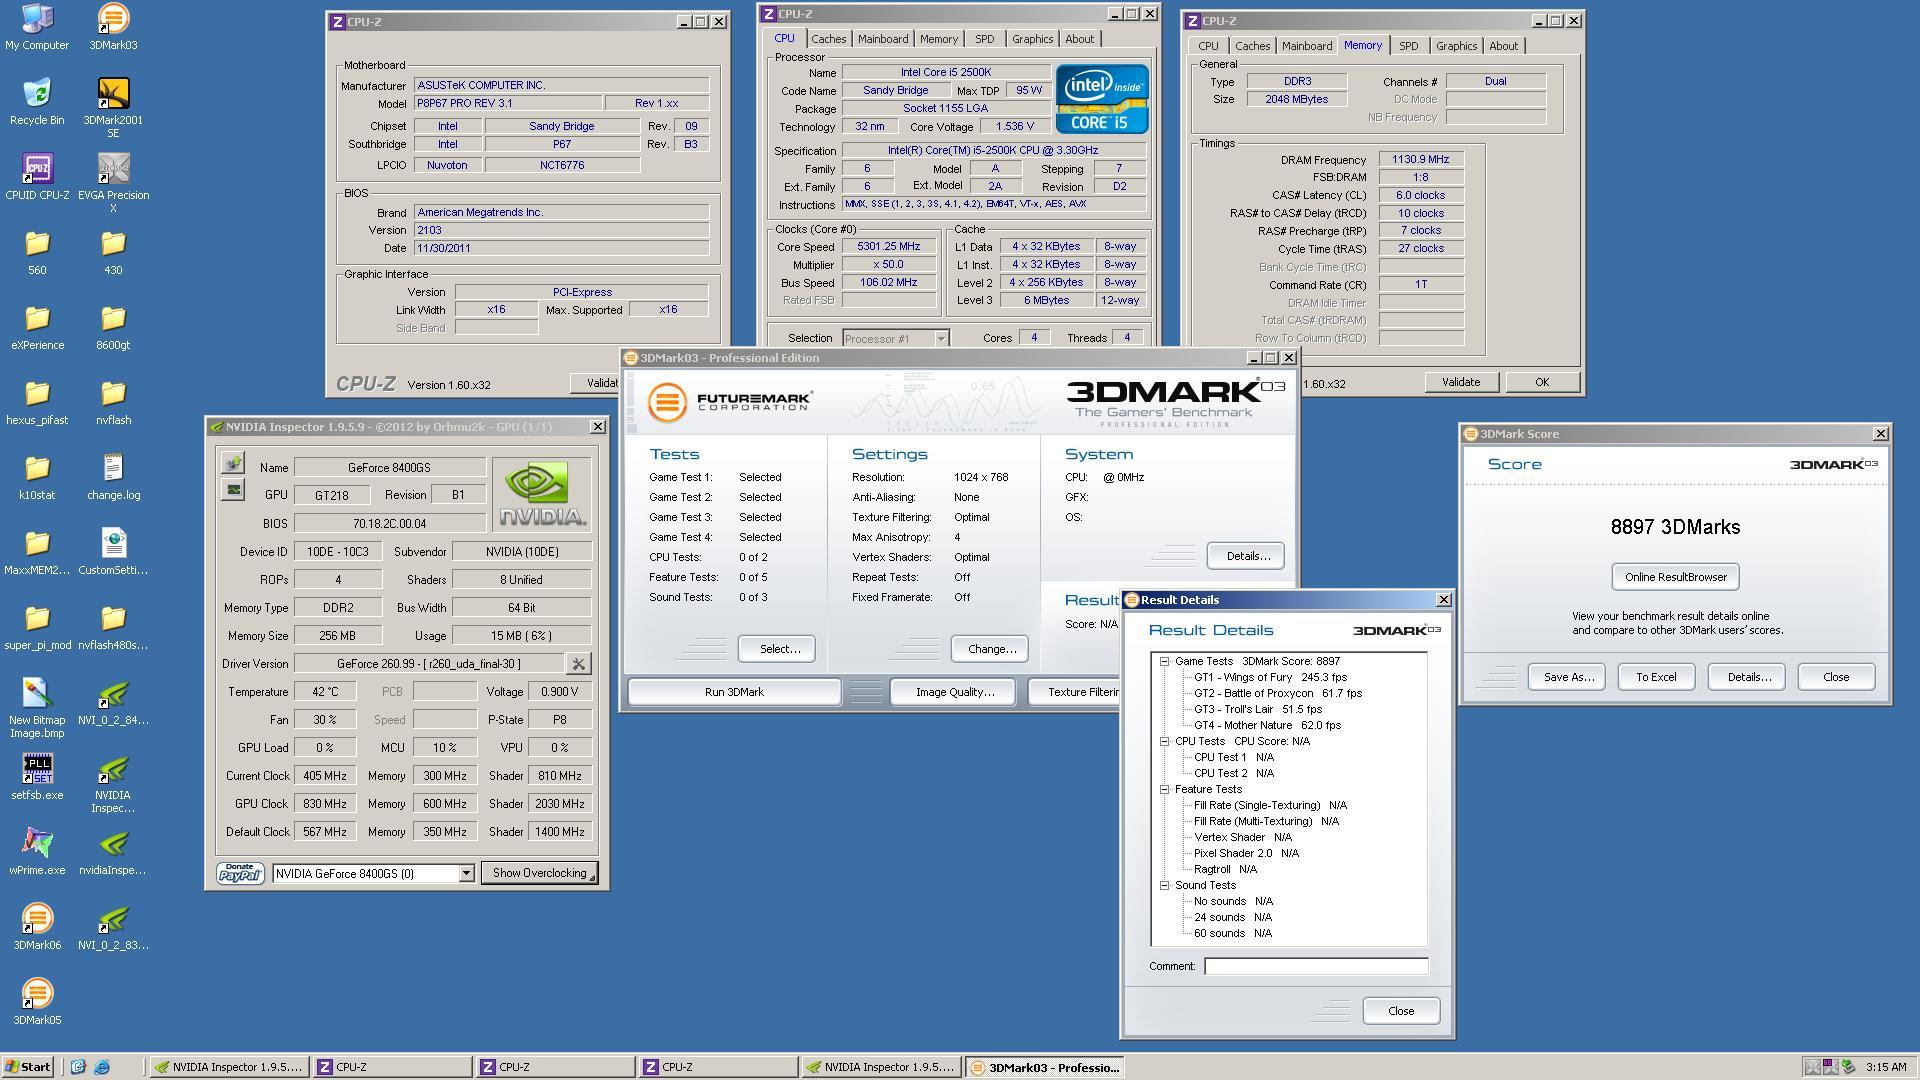
Task: Click Validate in right CPU-Z window
Action: point(1460,382)
